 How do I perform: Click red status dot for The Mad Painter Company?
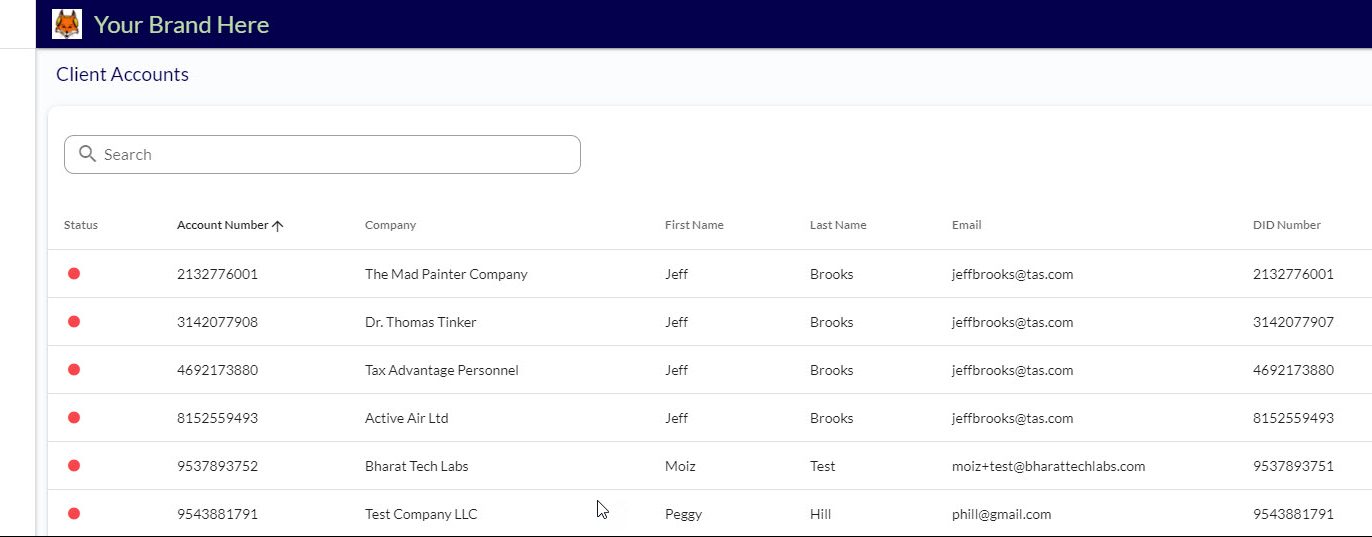[74, 274]
